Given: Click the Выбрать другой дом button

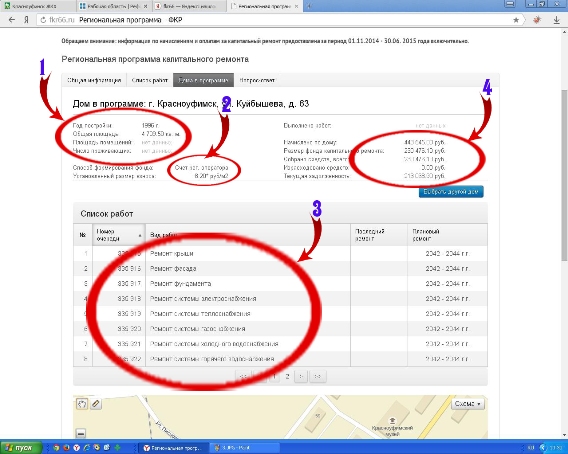Looking at the screenshot, I should pyautogui.click(x=451, y=192).
